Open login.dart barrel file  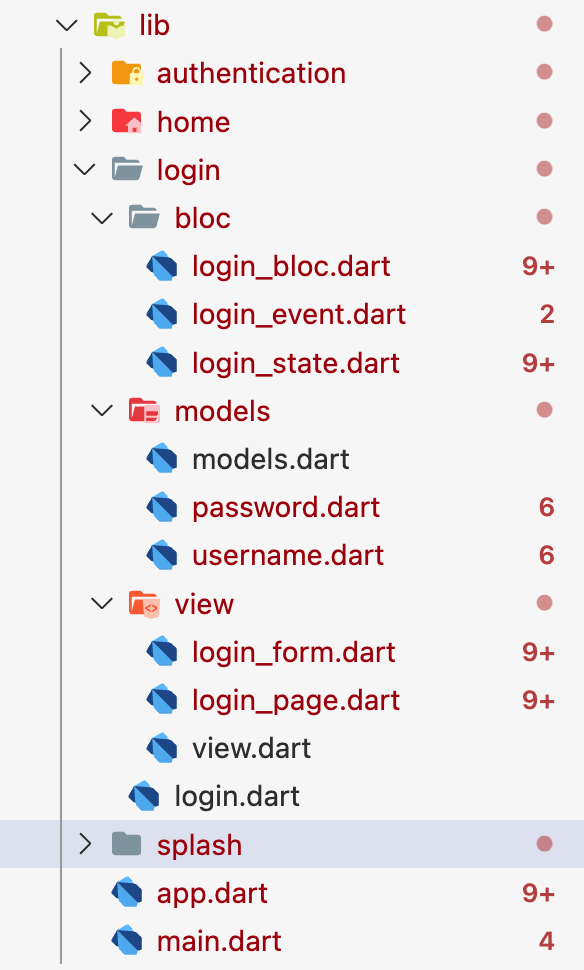[x=237, y=796]
